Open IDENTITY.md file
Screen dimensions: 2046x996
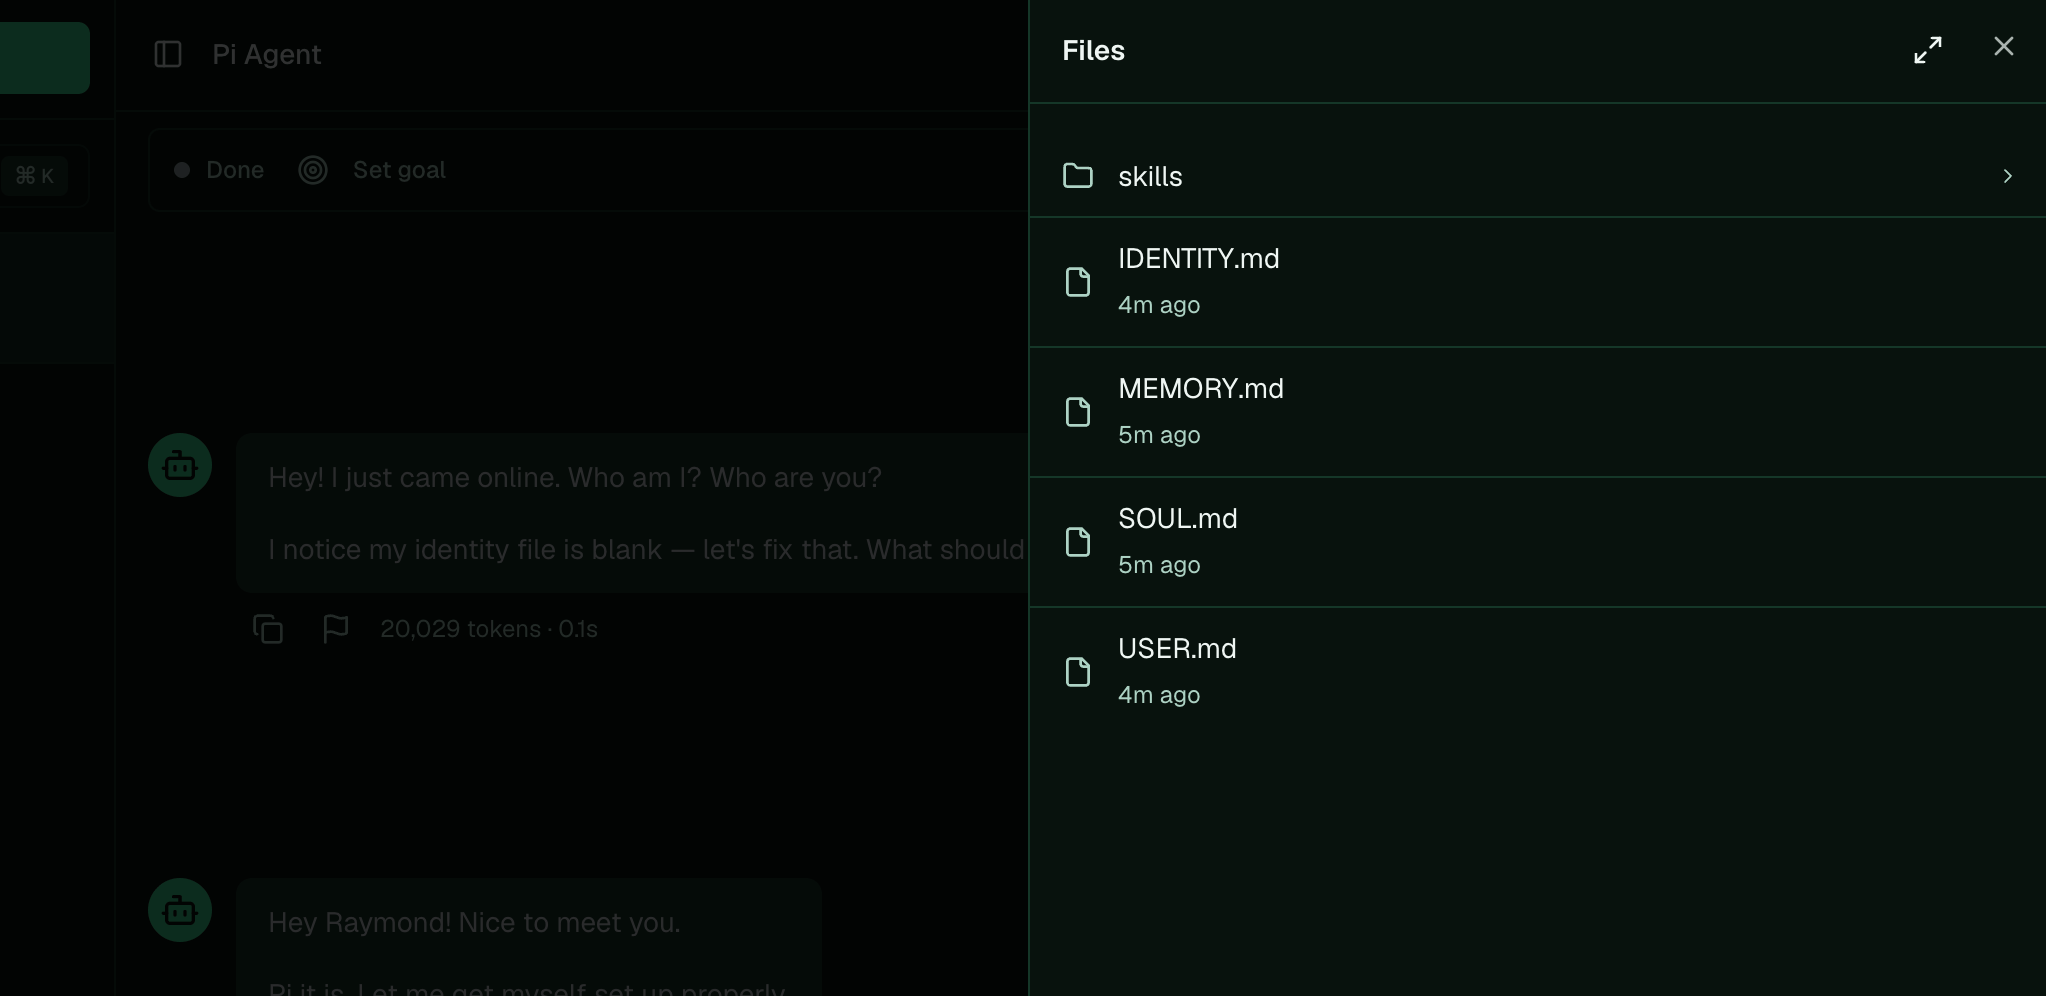coord(1537,282)
